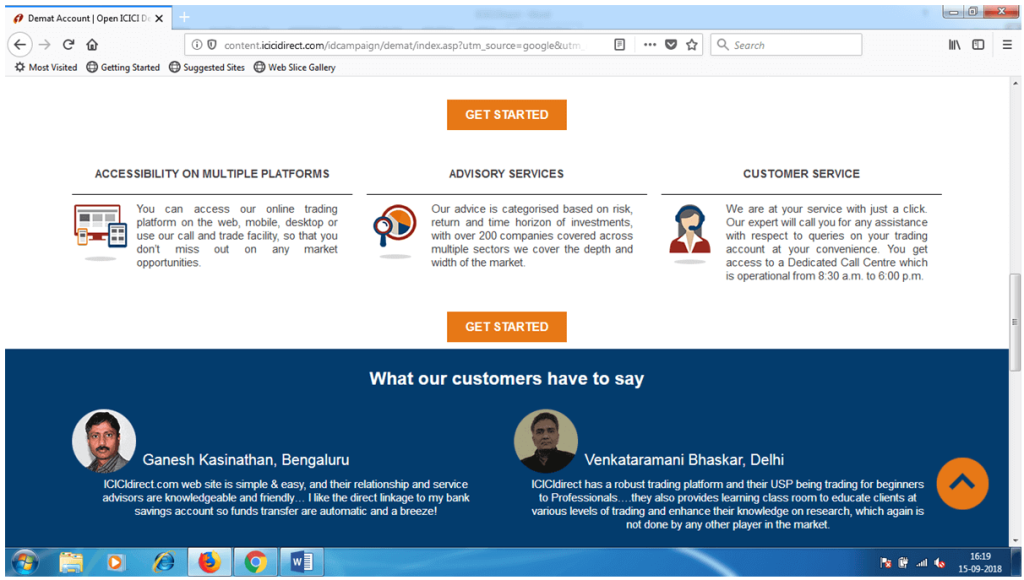Close the Demat Account tab
Image resolution: width=1024 pixels, height=580 pixels.
(159, 18)
